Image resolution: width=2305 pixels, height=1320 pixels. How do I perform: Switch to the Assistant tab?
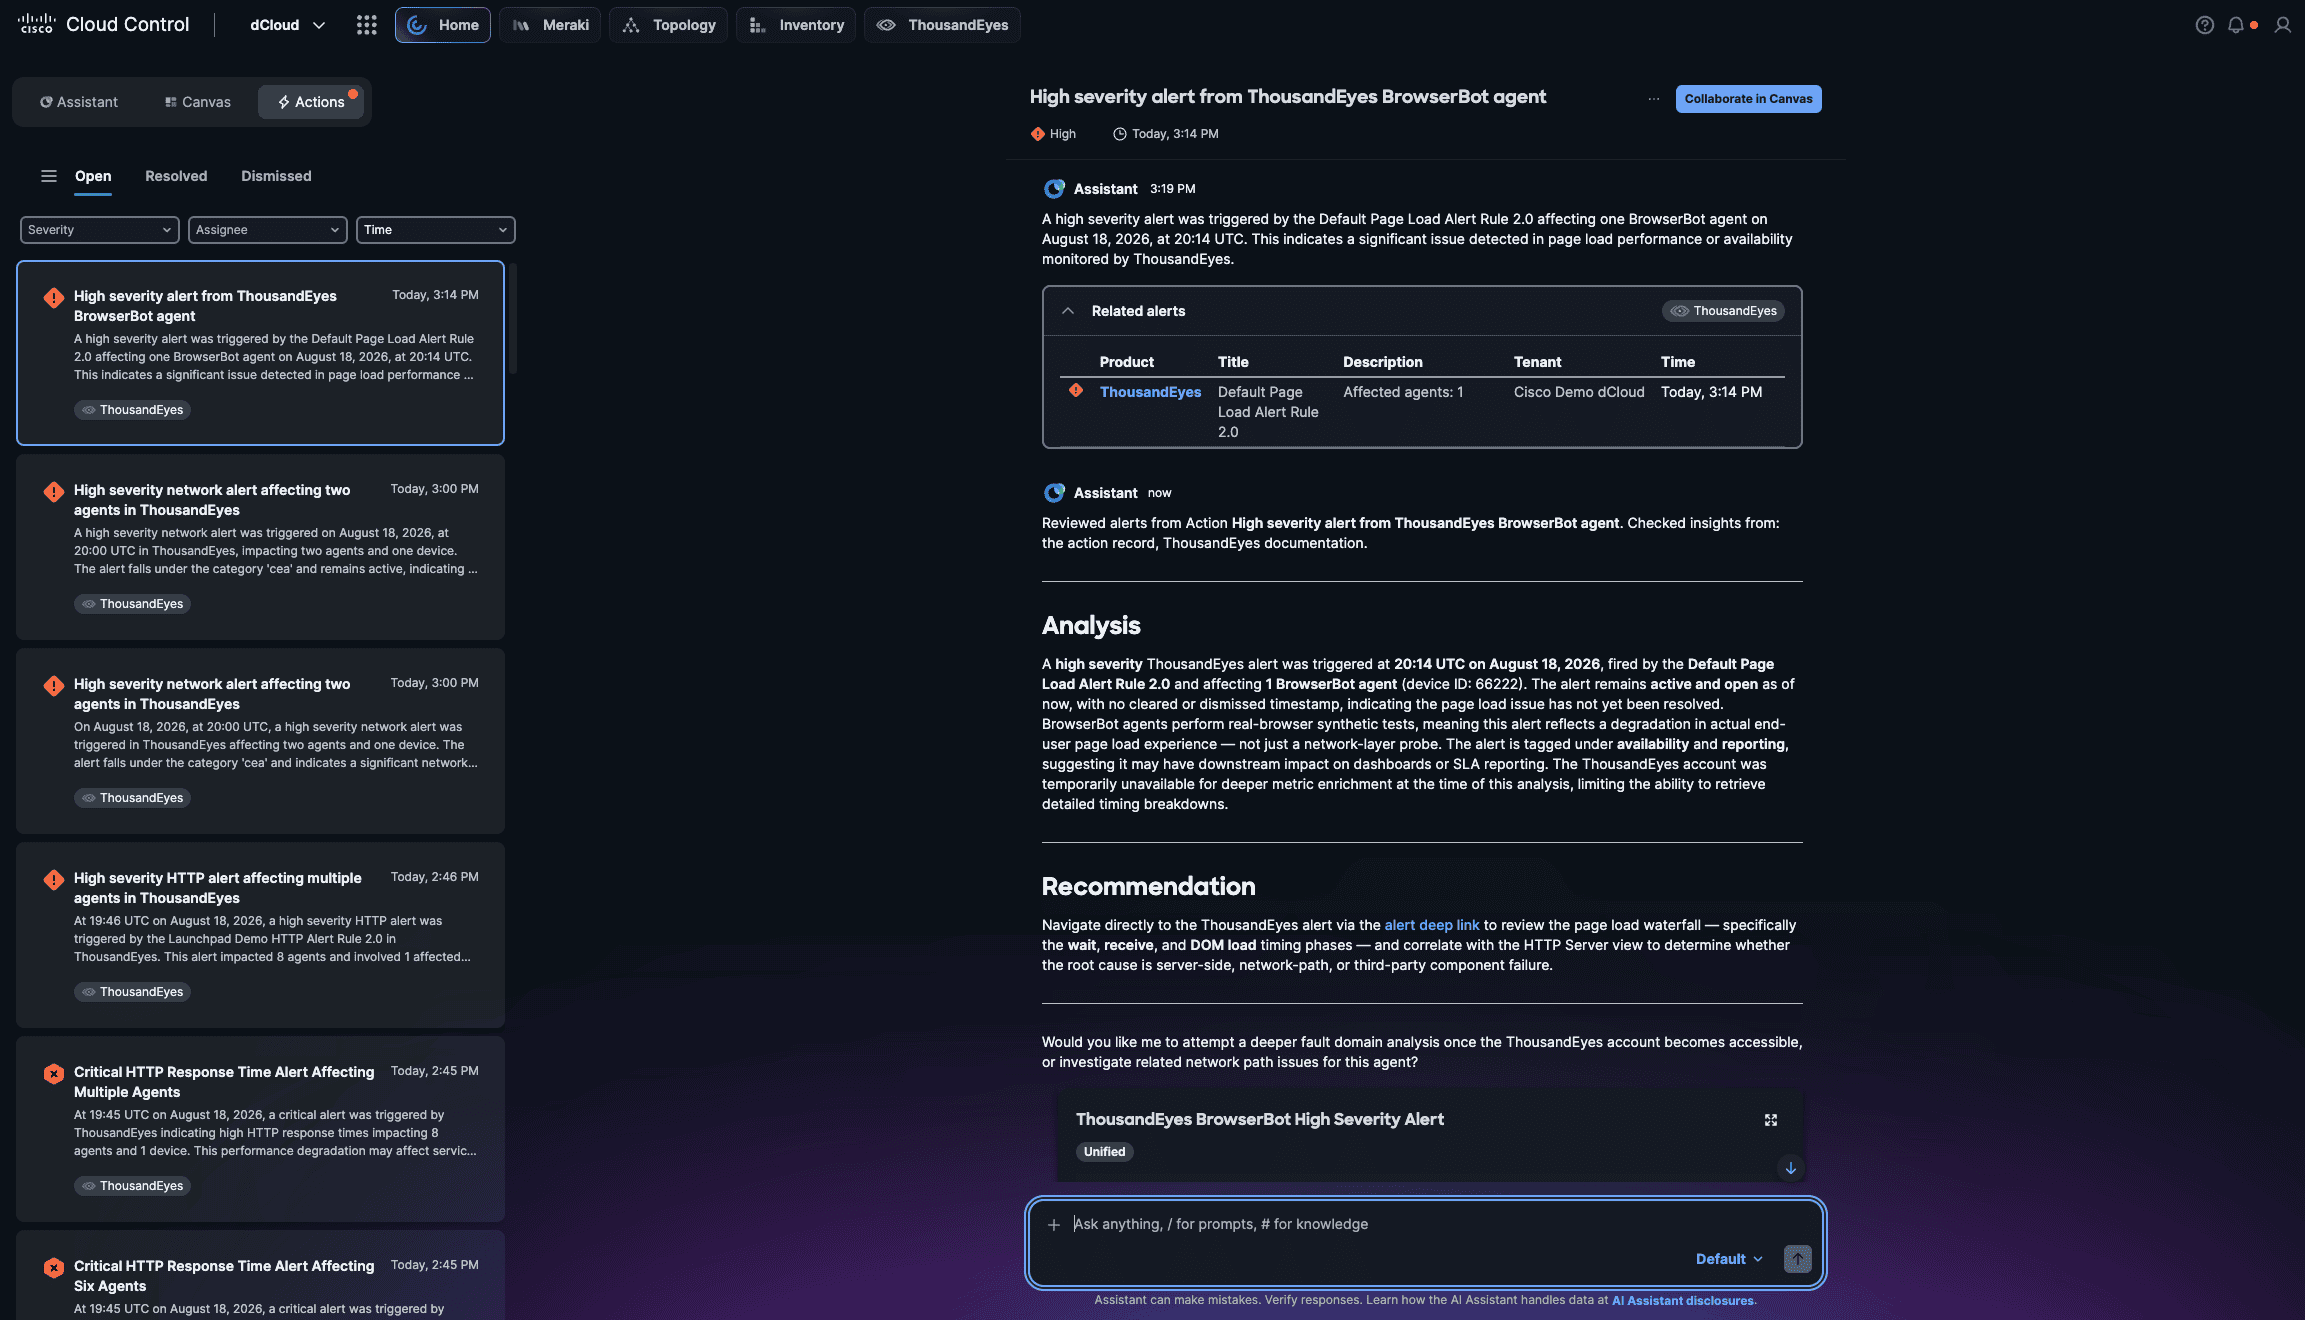pyautogui.click(x=78, y=102)
